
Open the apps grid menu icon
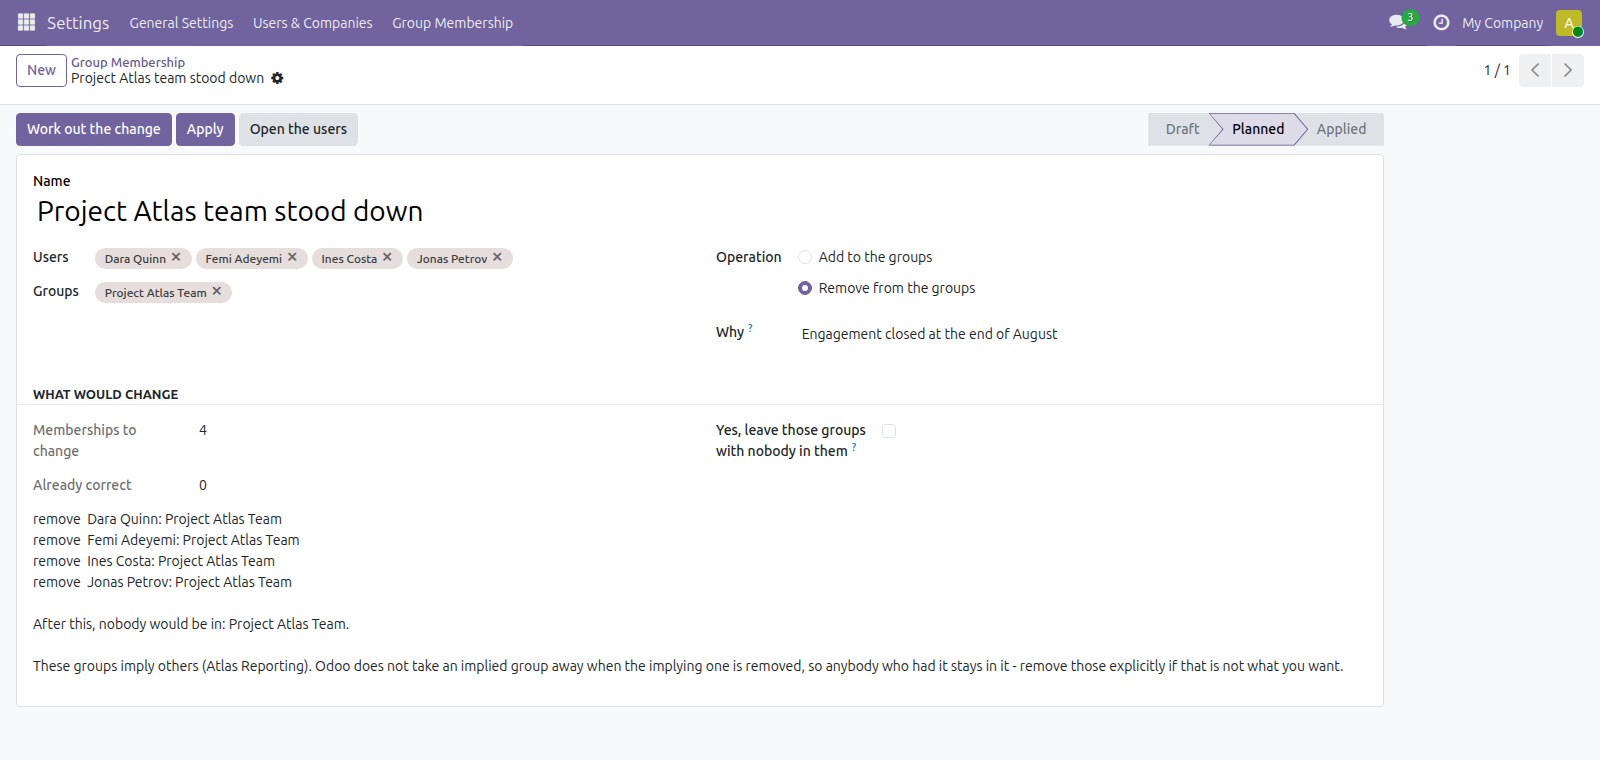27,22
